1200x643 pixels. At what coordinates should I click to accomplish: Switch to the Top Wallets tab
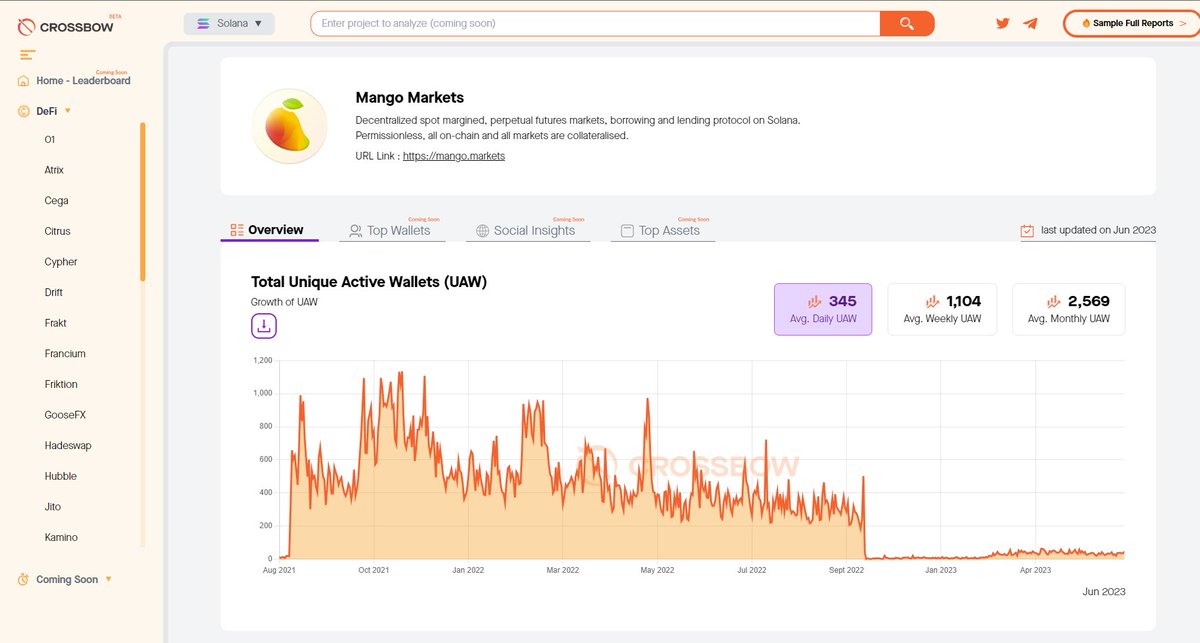(x=390, y=230)
